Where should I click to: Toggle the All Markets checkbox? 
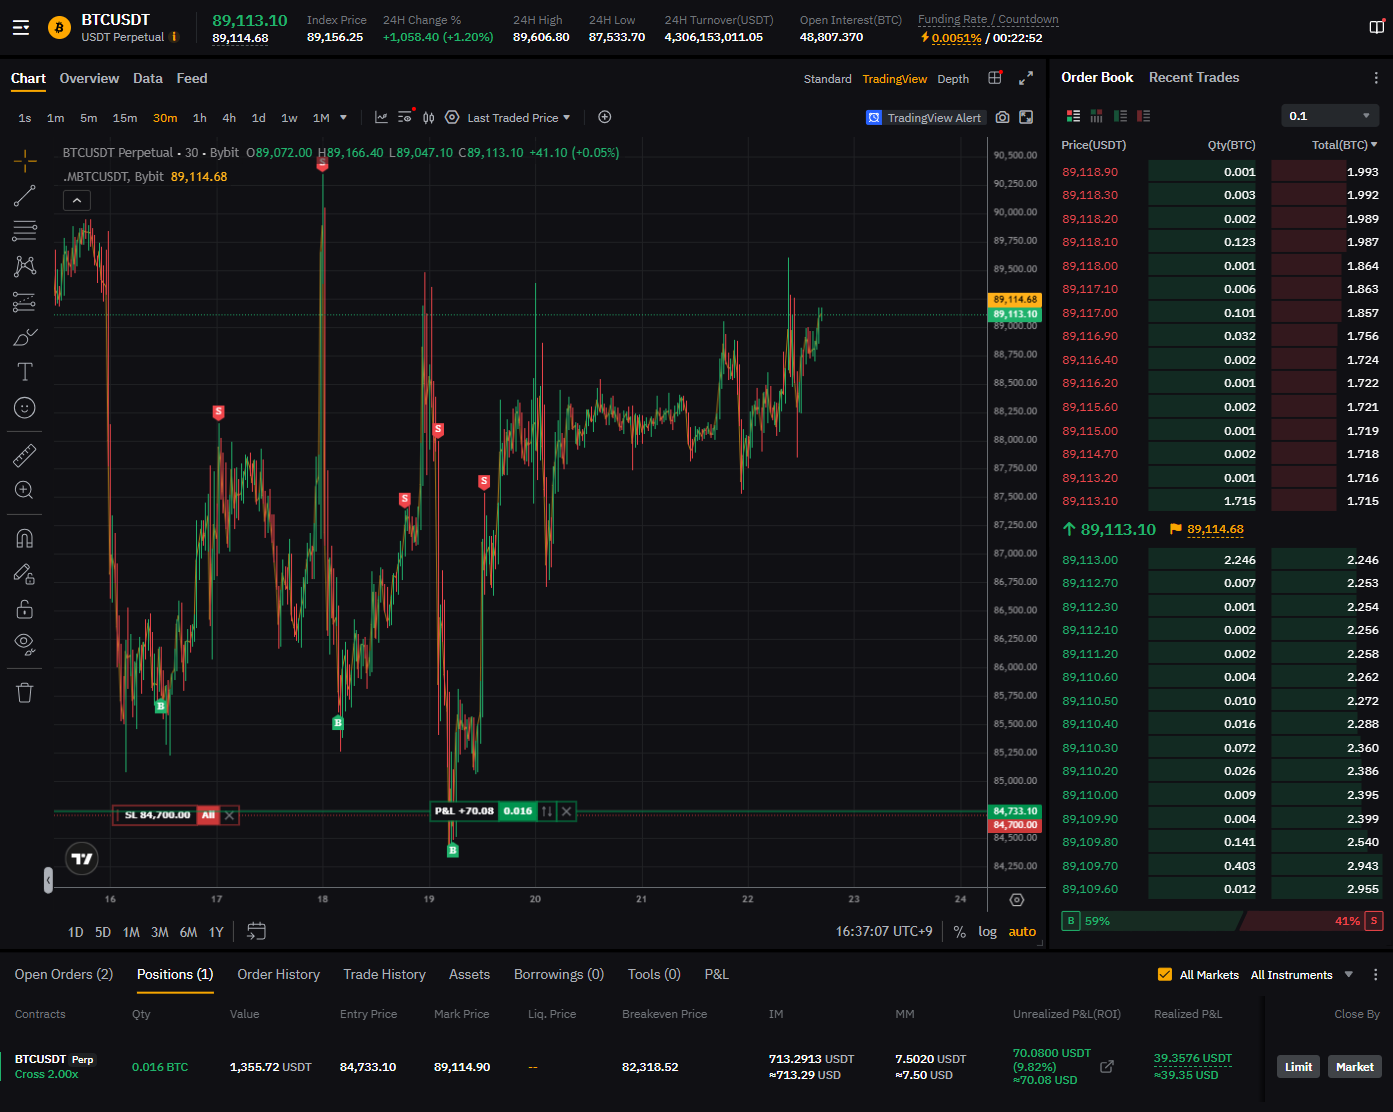click(x=1164, y=975)
